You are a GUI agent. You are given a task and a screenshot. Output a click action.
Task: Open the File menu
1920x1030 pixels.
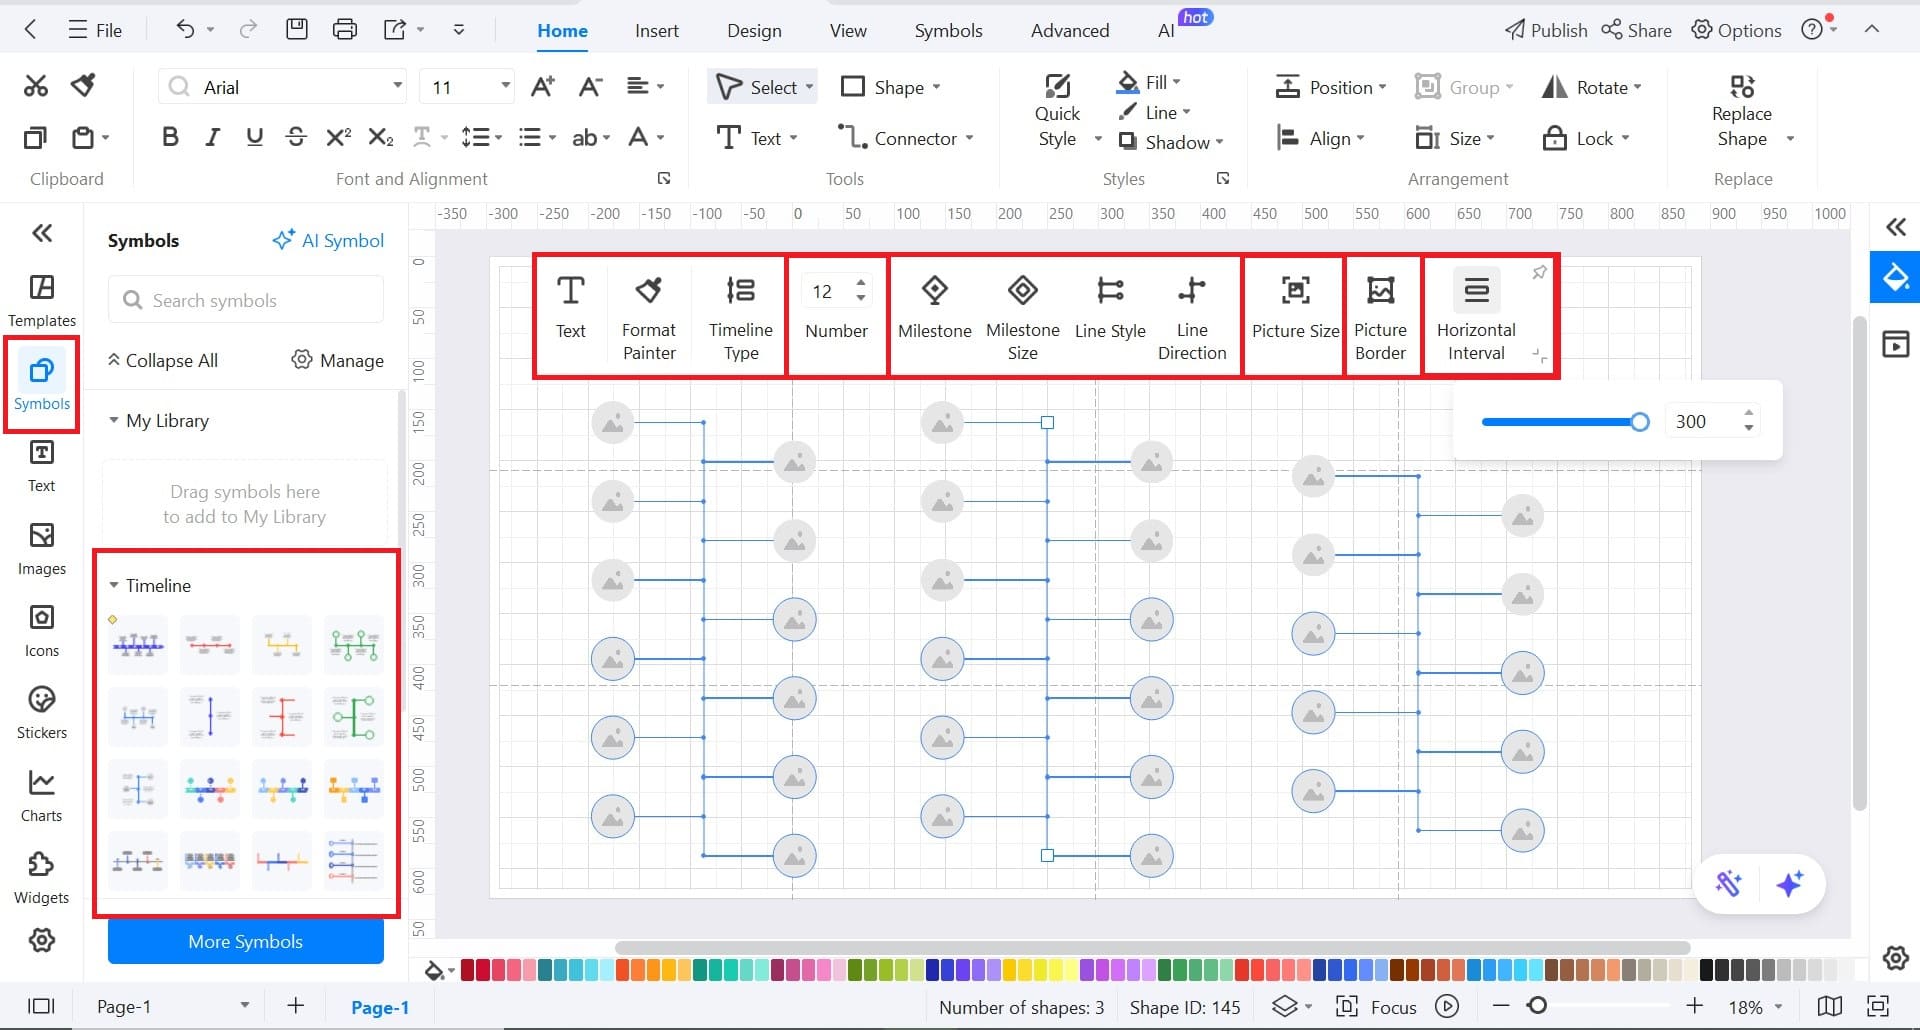point(95,30)
